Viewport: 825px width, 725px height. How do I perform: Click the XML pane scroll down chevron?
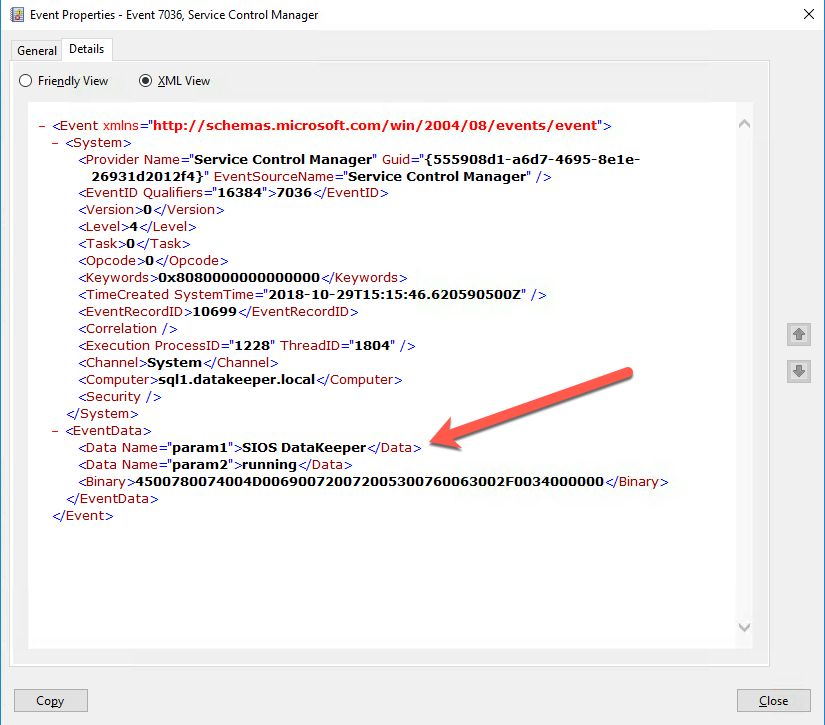click(743, 627)
